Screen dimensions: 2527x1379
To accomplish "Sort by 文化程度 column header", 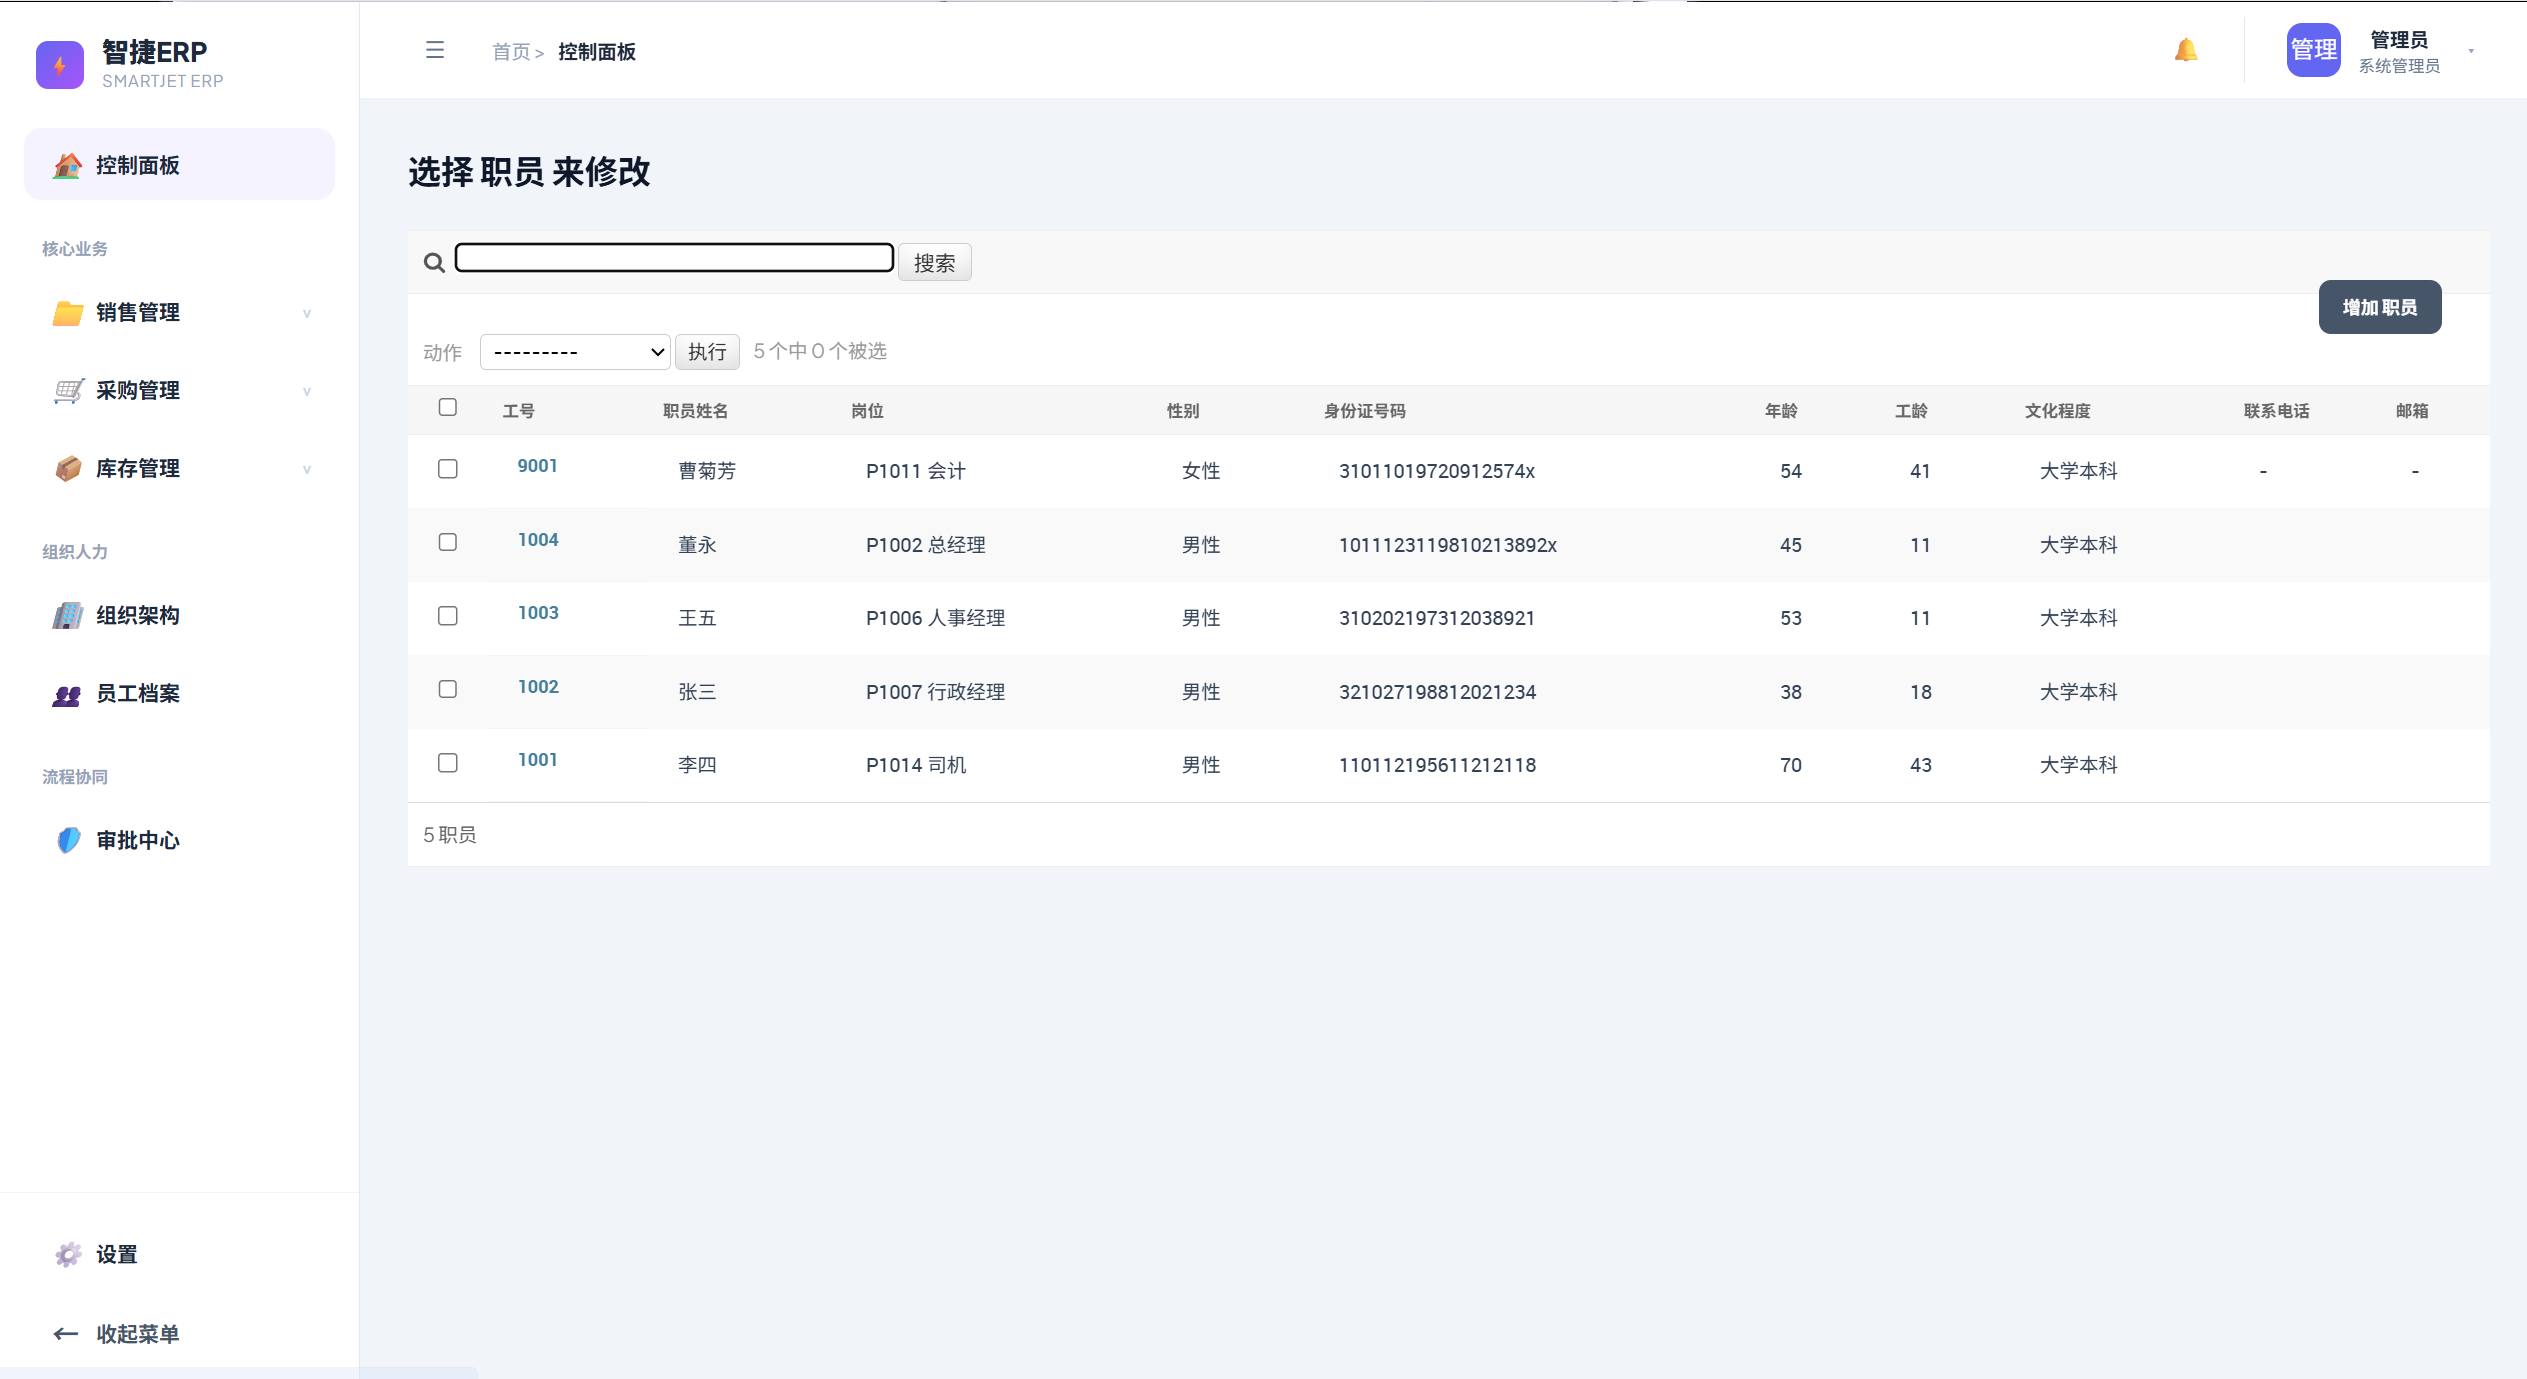I will point(2058,411).
